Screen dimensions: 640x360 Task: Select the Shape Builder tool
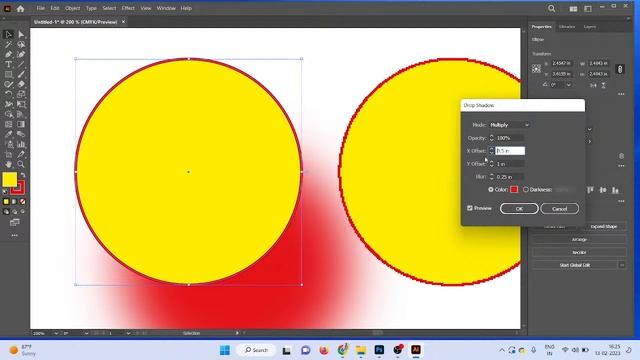8,114
